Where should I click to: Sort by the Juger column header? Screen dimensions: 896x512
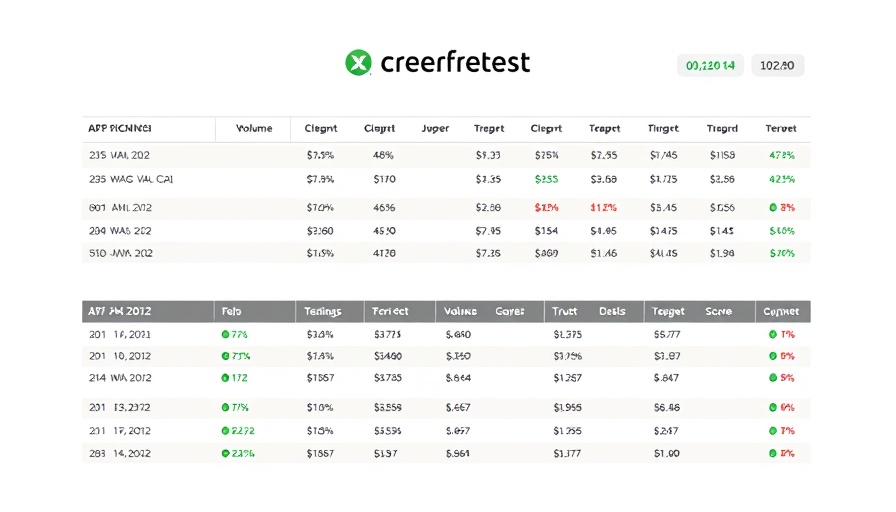tap(435, 129)
